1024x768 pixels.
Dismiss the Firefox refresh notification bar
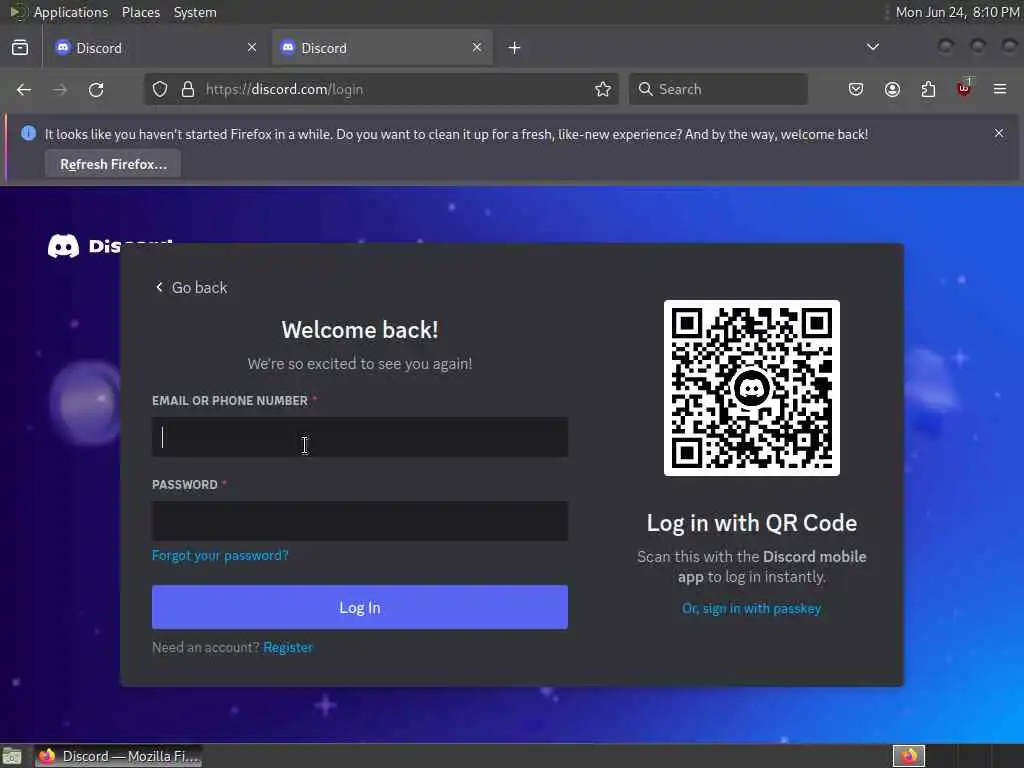(999, 133)
